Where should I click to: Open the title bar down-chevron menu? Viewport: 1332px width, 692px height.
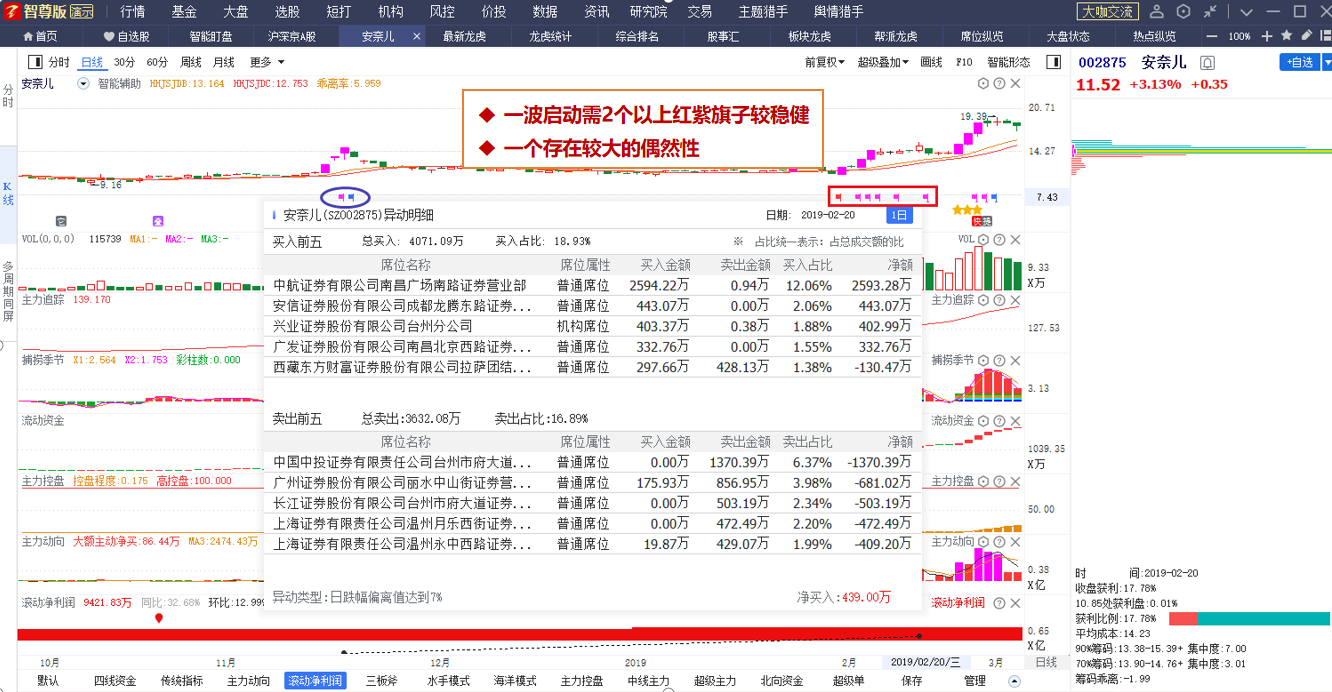pyautogui.click(x=1246, y=12)
